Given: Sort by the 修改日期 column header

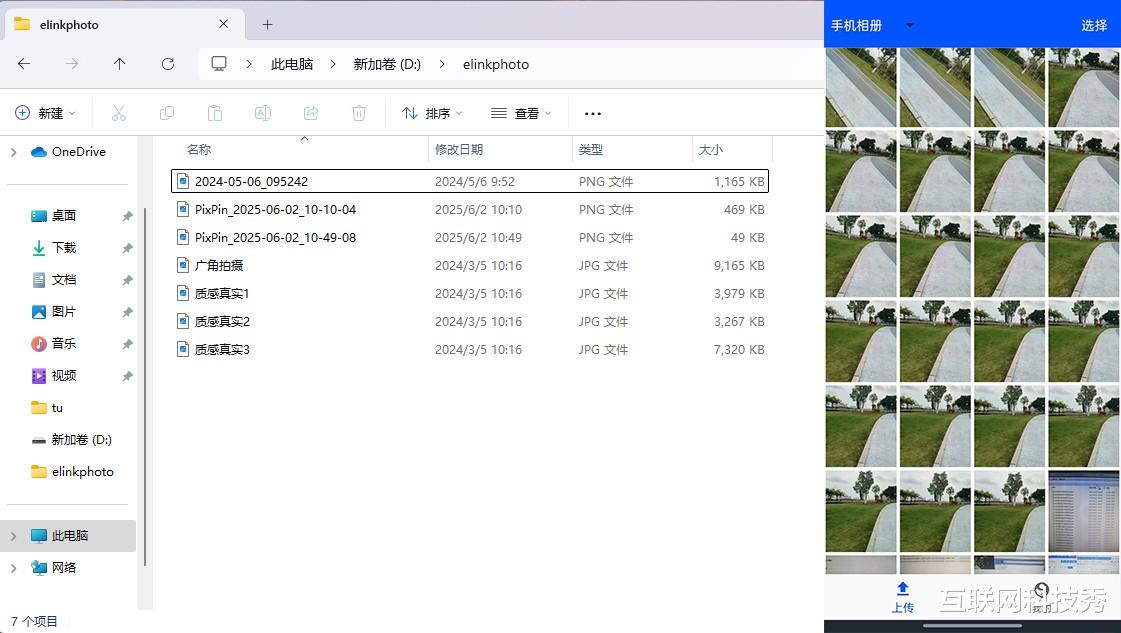Looking at the screenshot, I should pos(459,149).
